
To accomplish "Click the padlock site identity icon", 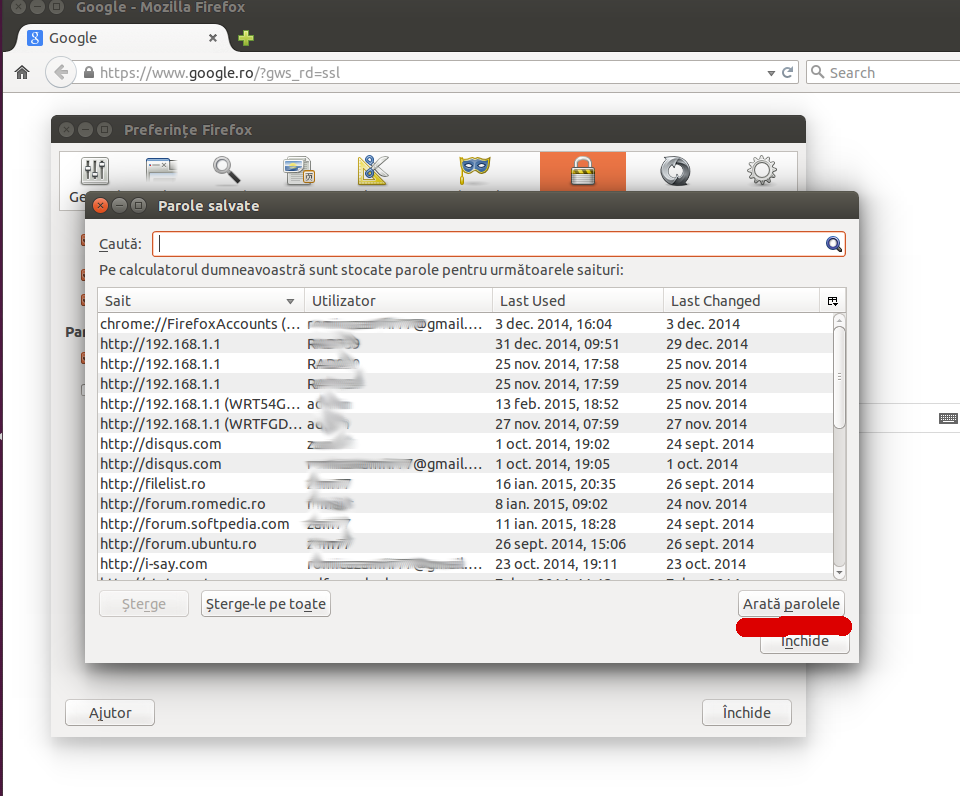I will 89,73.
